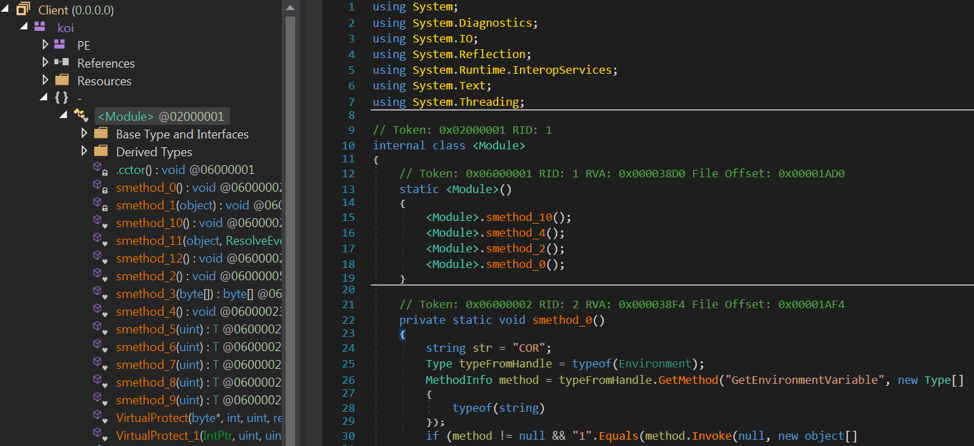
Task: Click the smethod_9(uint) method icon
Action: point(100,399)
